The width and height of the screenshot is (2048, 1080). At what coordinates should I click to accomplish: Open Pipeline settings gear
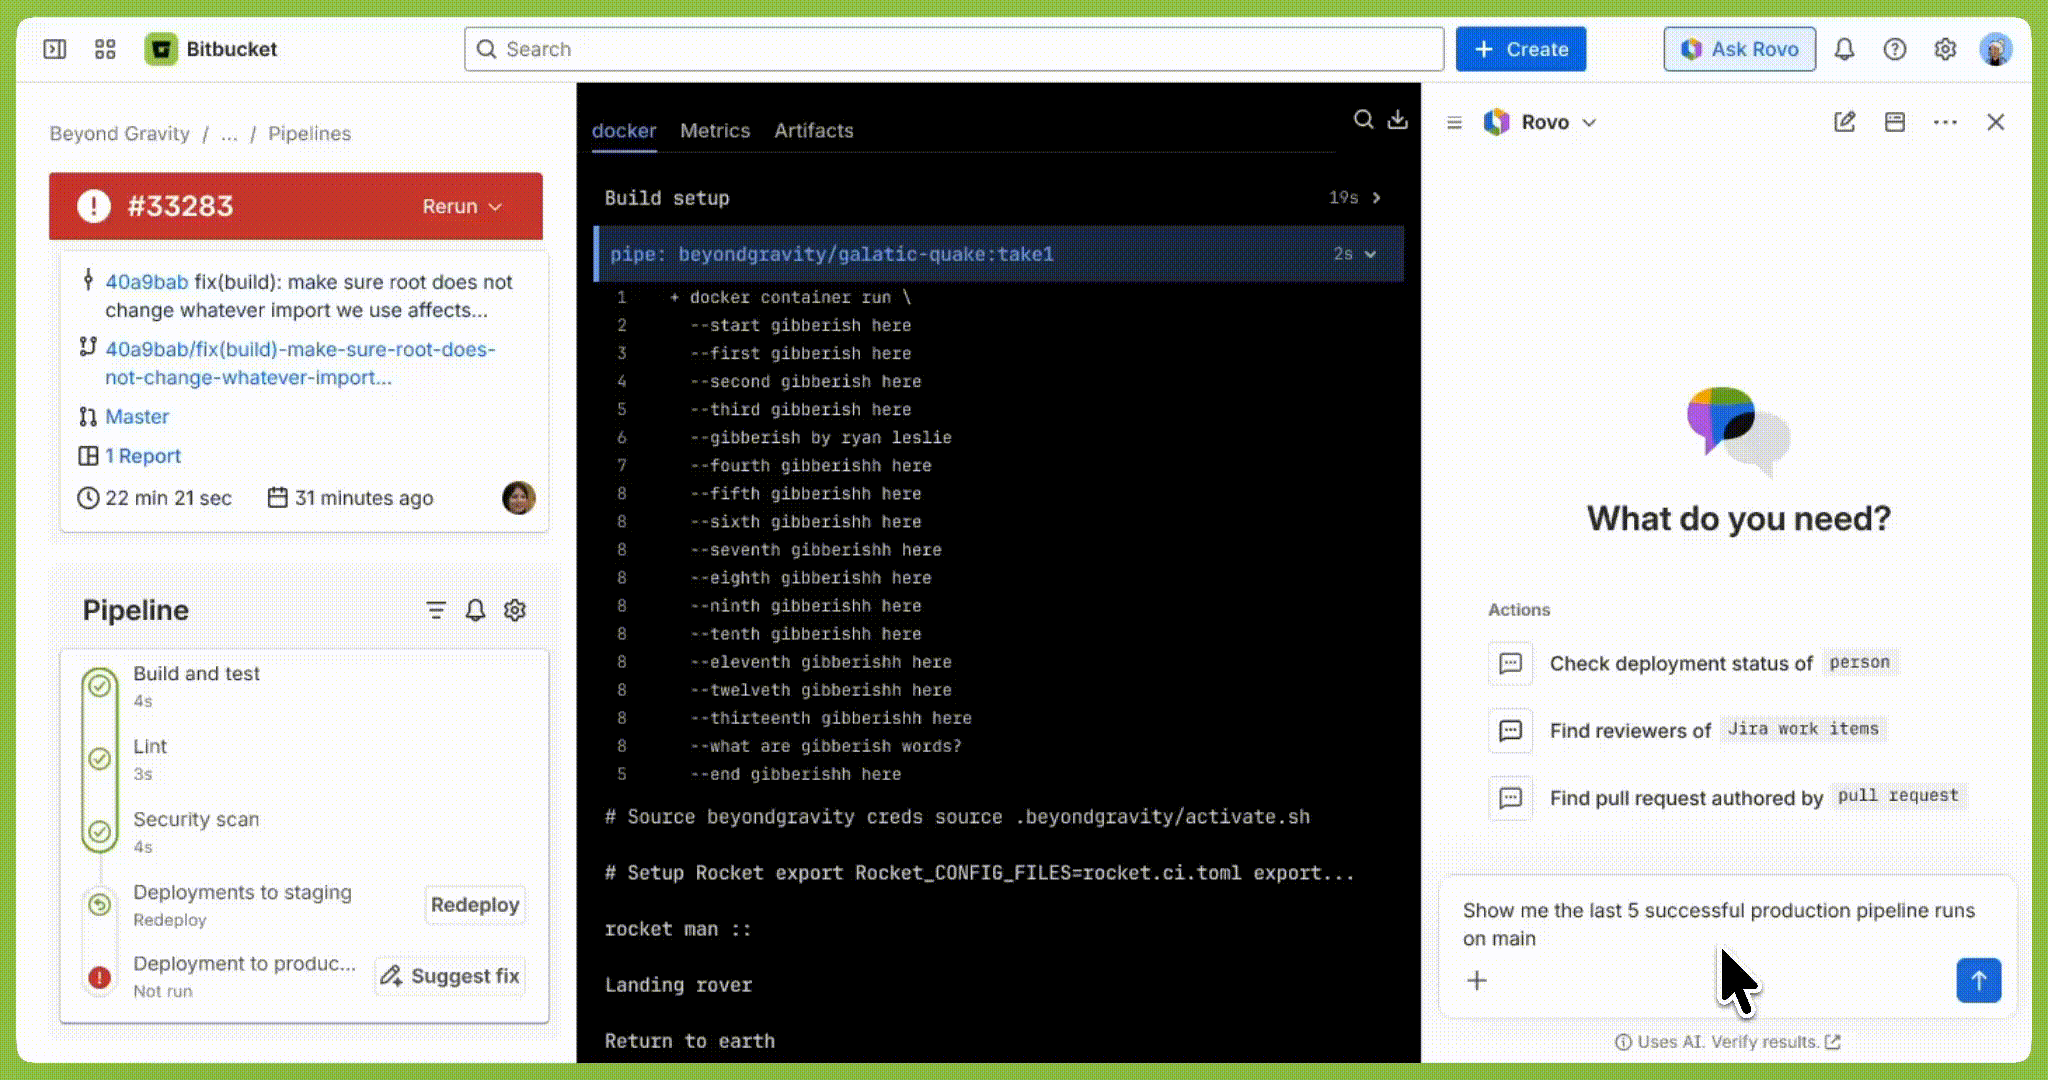click(515, 610)
